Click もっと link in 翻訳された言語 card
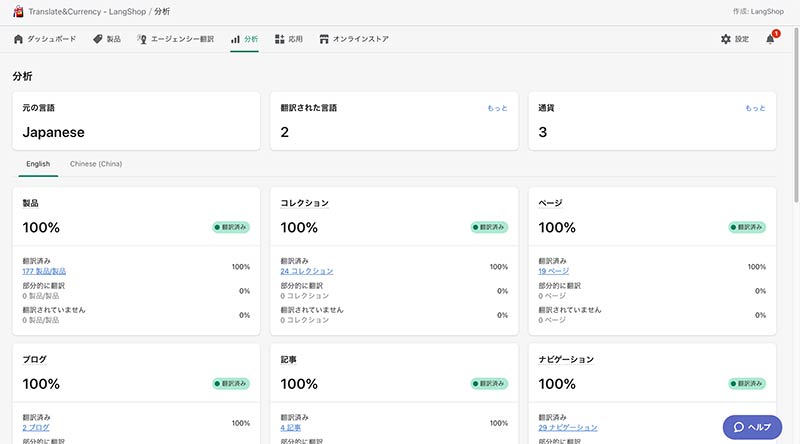The height and width of the screenshot is (444, 800). [x=497, y=108]
